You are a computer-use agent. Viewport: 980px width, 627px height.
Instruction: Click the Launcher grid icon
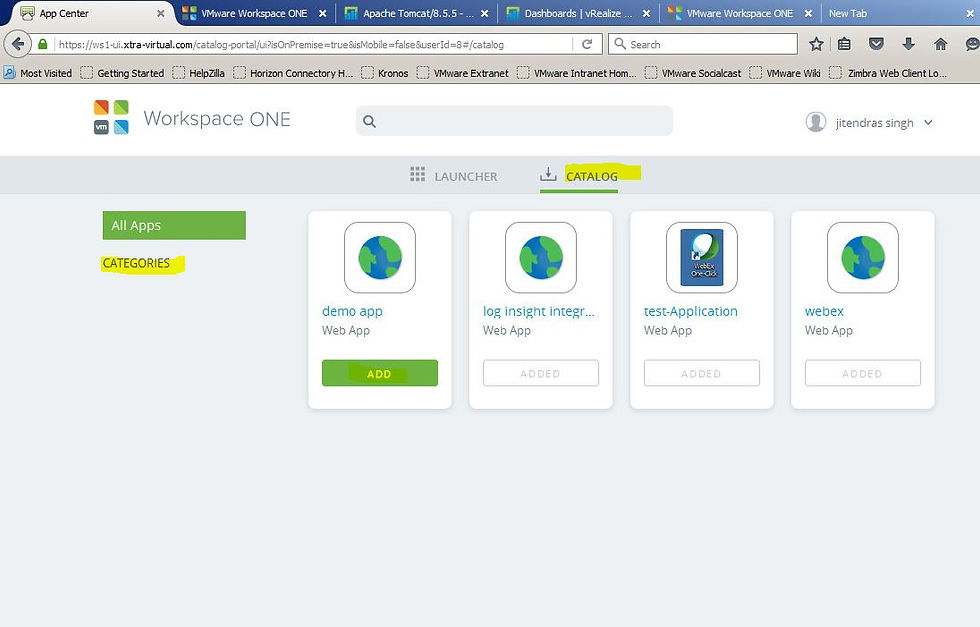coord(418,174)
